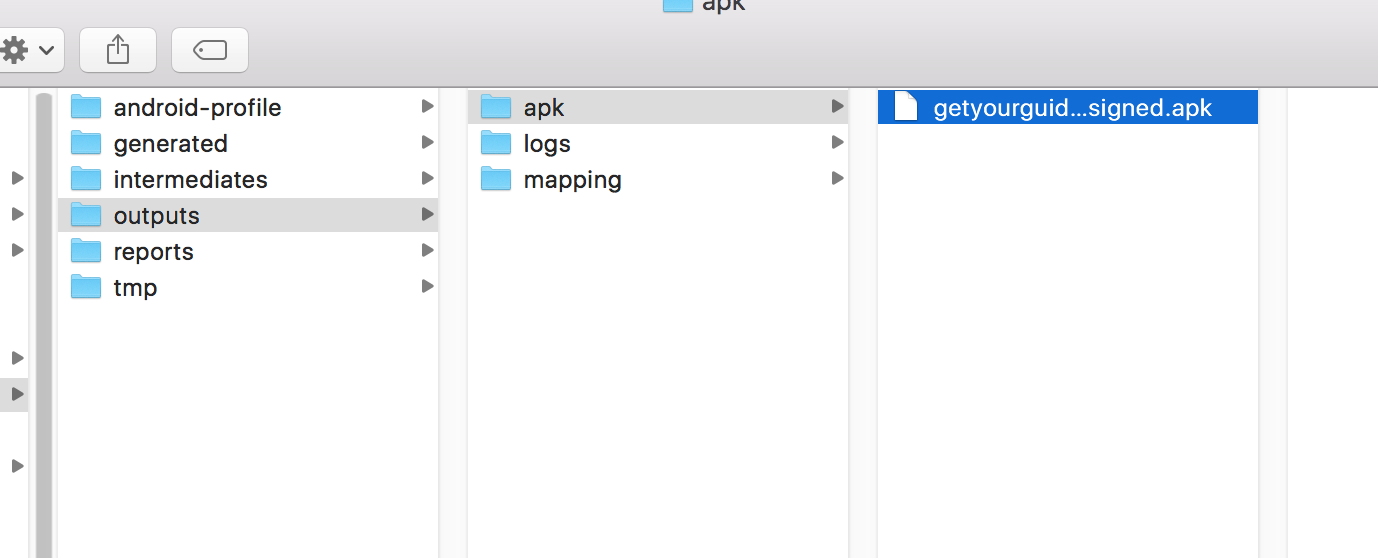Click the logs folder icon

[x=496, y=143]
